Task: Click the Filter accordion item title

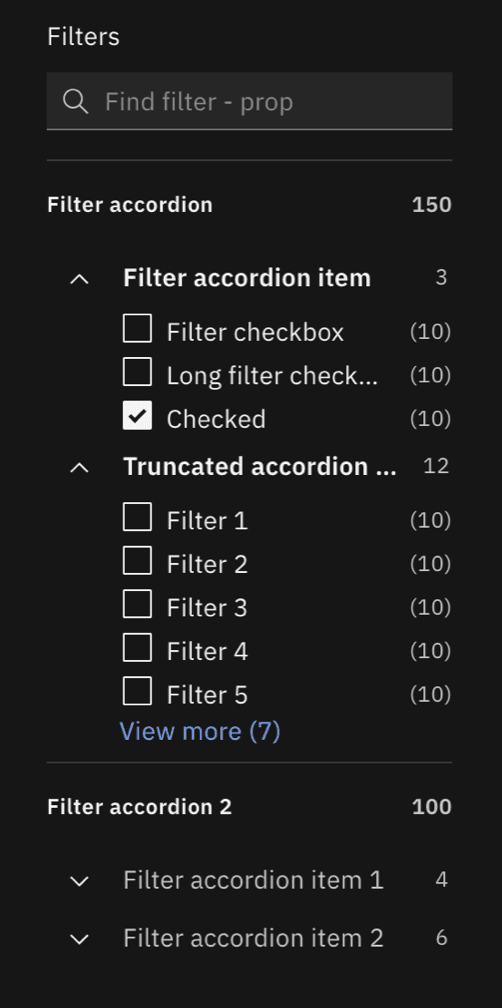Action: tap(247, 278)
